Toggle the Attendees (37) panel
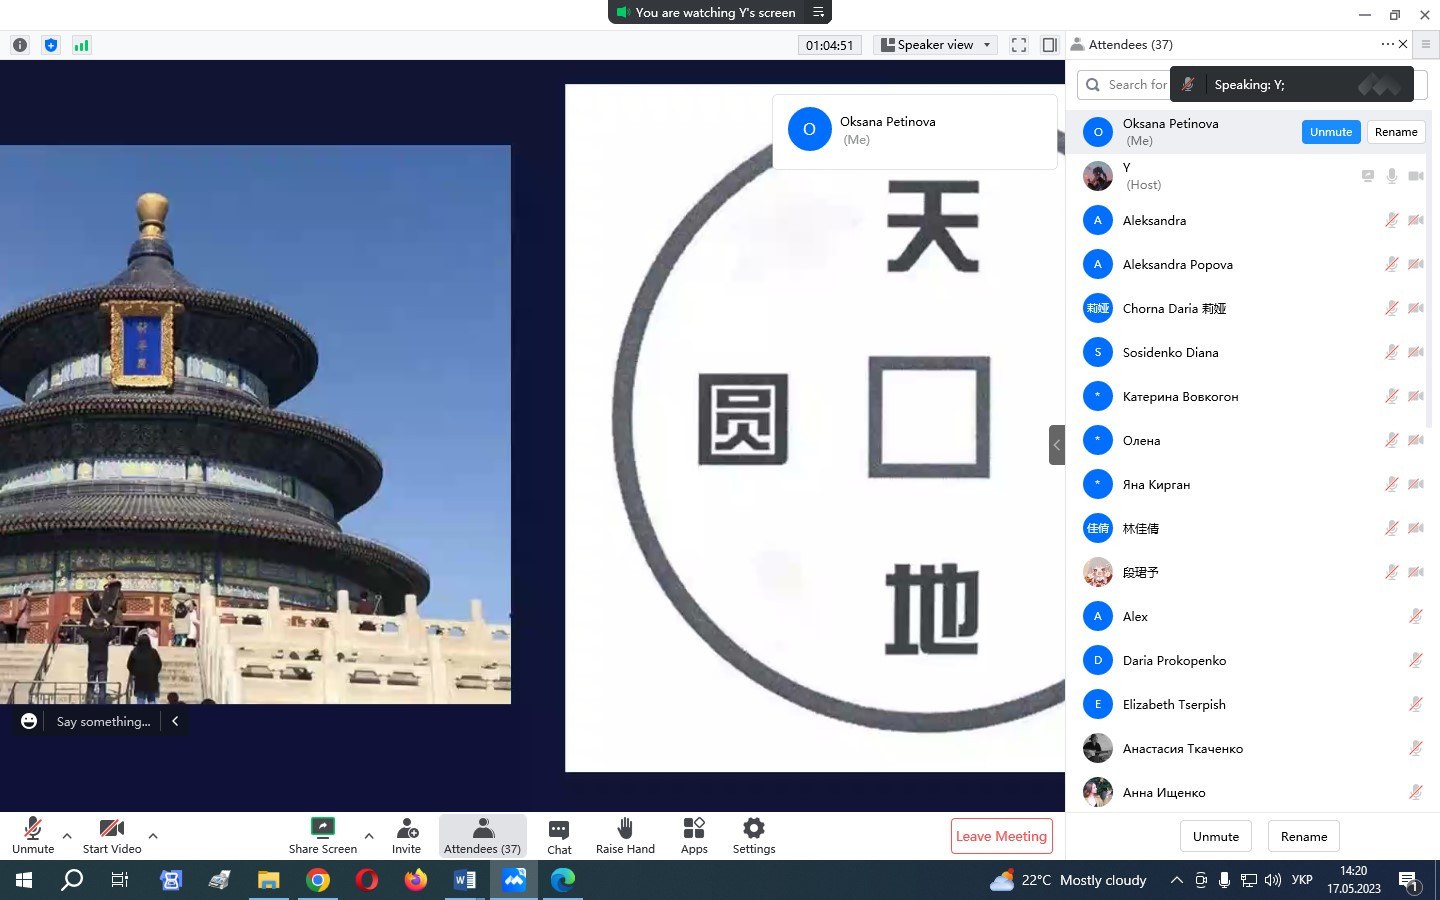Image resolution: width=1440 pixels, height=900 pixels. click(x=482, y=836)
